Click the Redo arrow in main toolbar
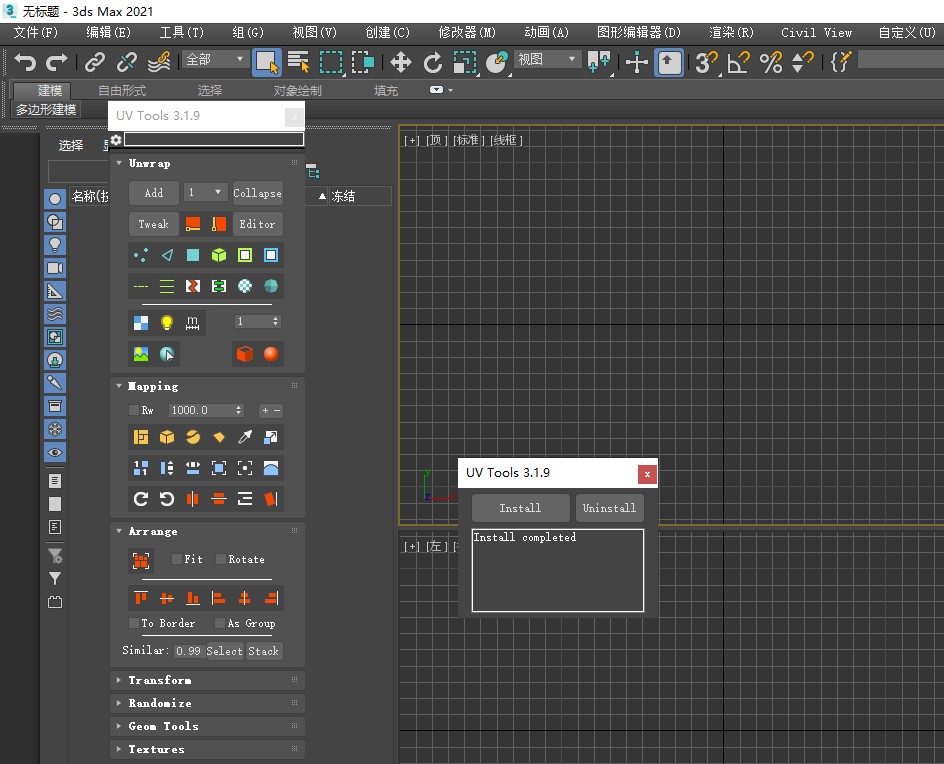This screenshot has width=944, height=764. (57, 62)
